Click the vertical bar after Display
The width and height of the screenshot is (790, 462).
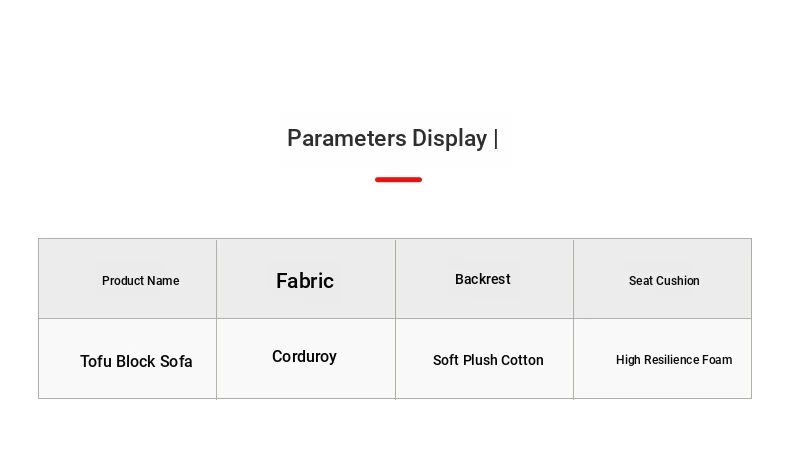click(496, 139)
